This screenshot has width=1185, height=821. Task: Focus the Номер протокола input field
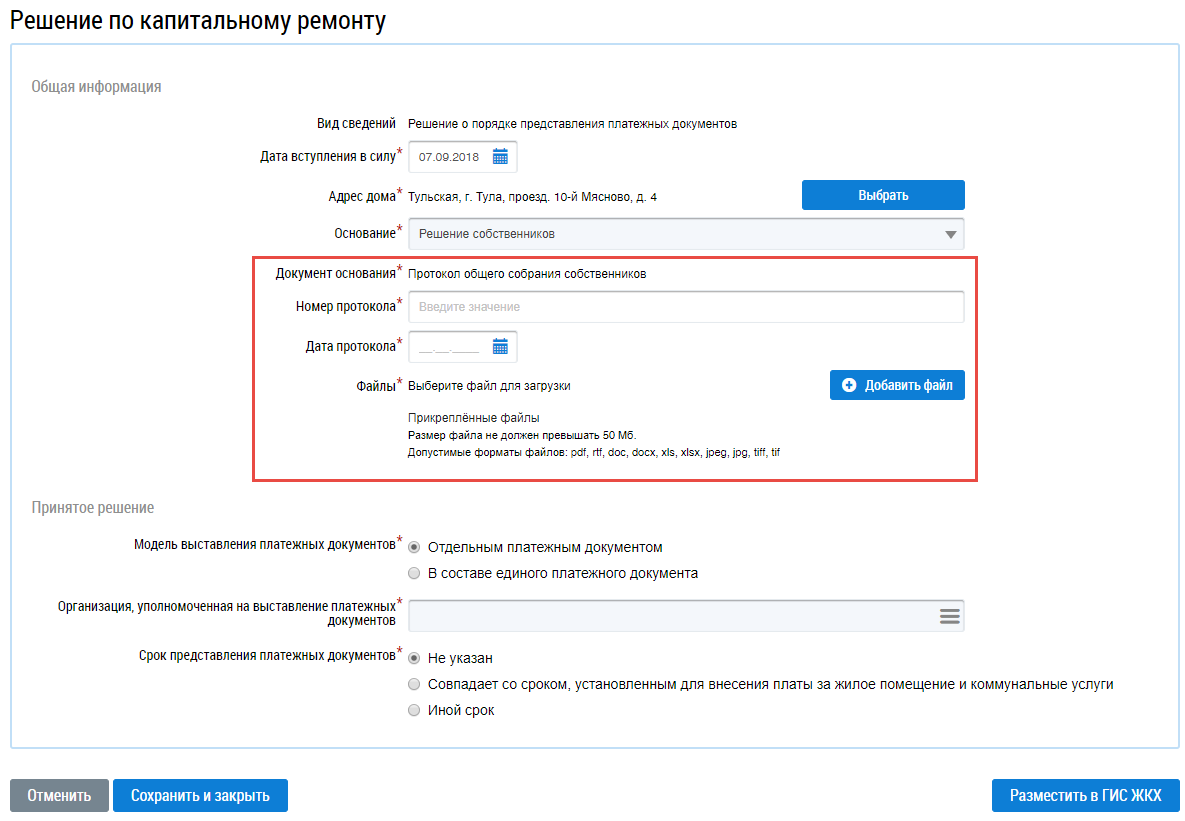click(686, 307)
